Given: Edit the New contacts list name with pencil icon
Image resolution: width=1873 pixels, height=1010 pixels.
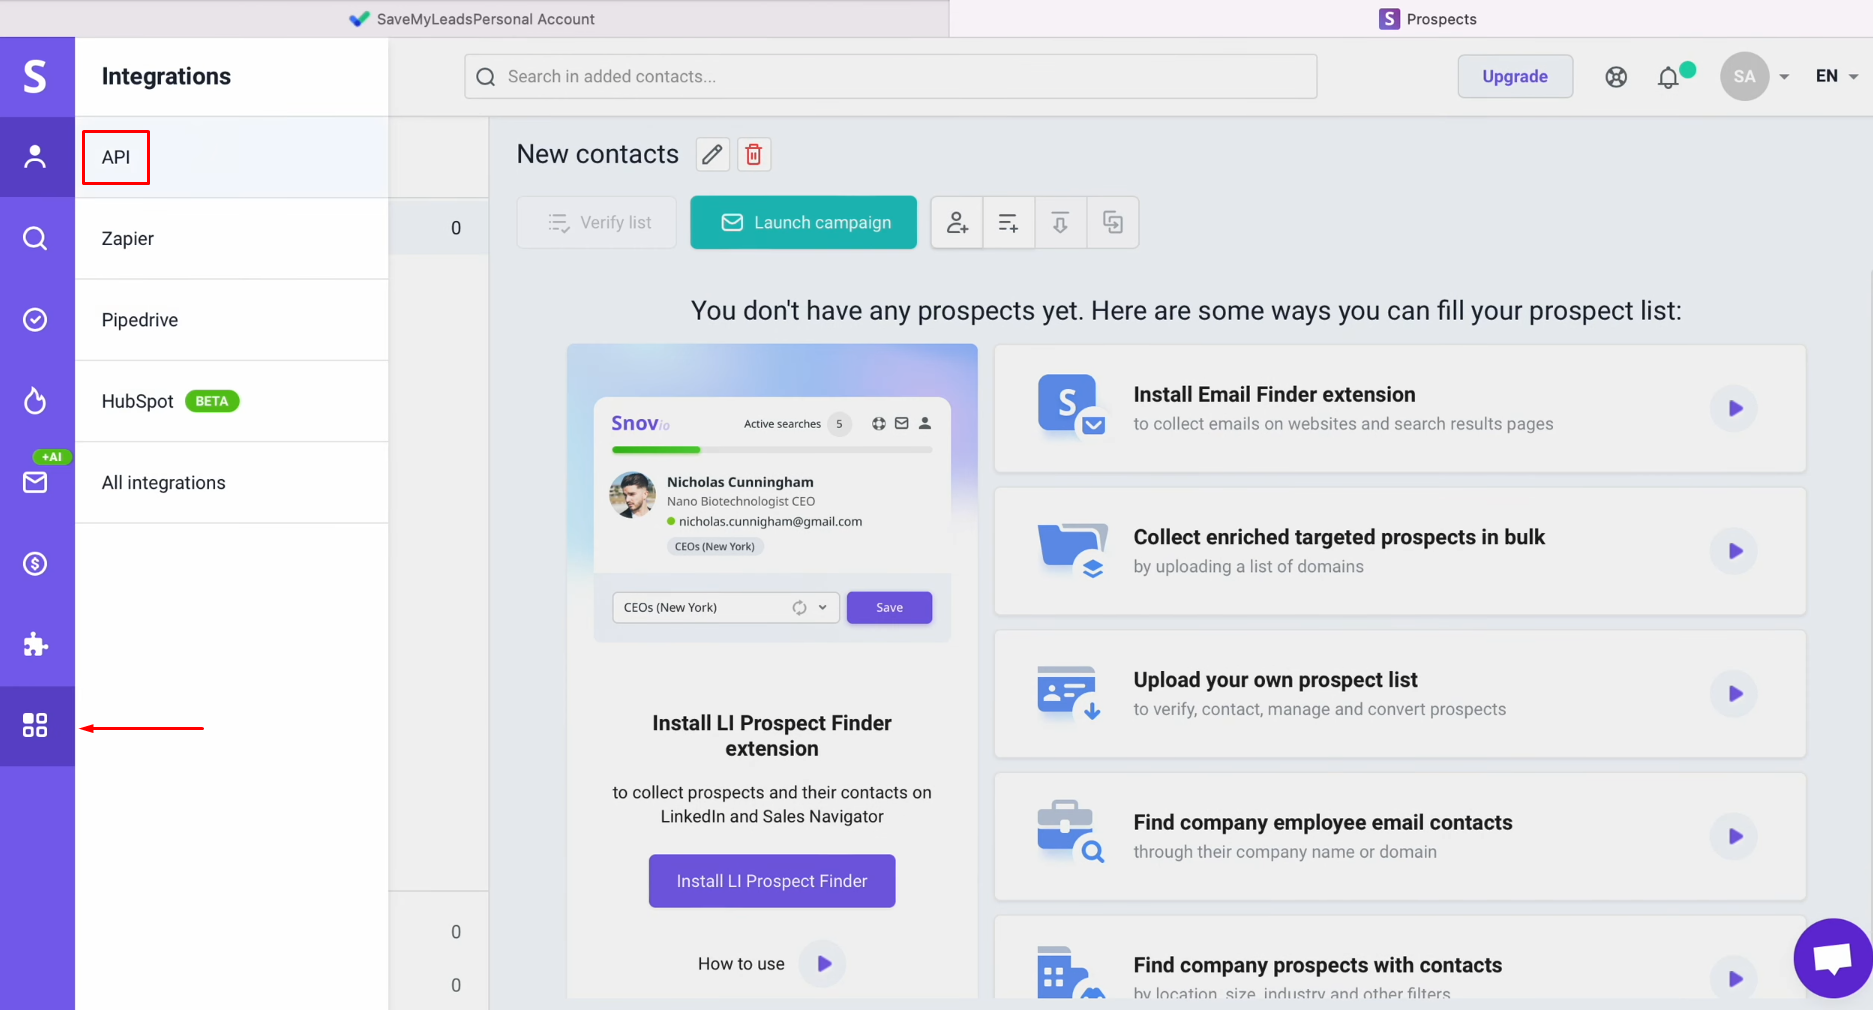Looking at the screenshot, I should [x=712, y=155].
